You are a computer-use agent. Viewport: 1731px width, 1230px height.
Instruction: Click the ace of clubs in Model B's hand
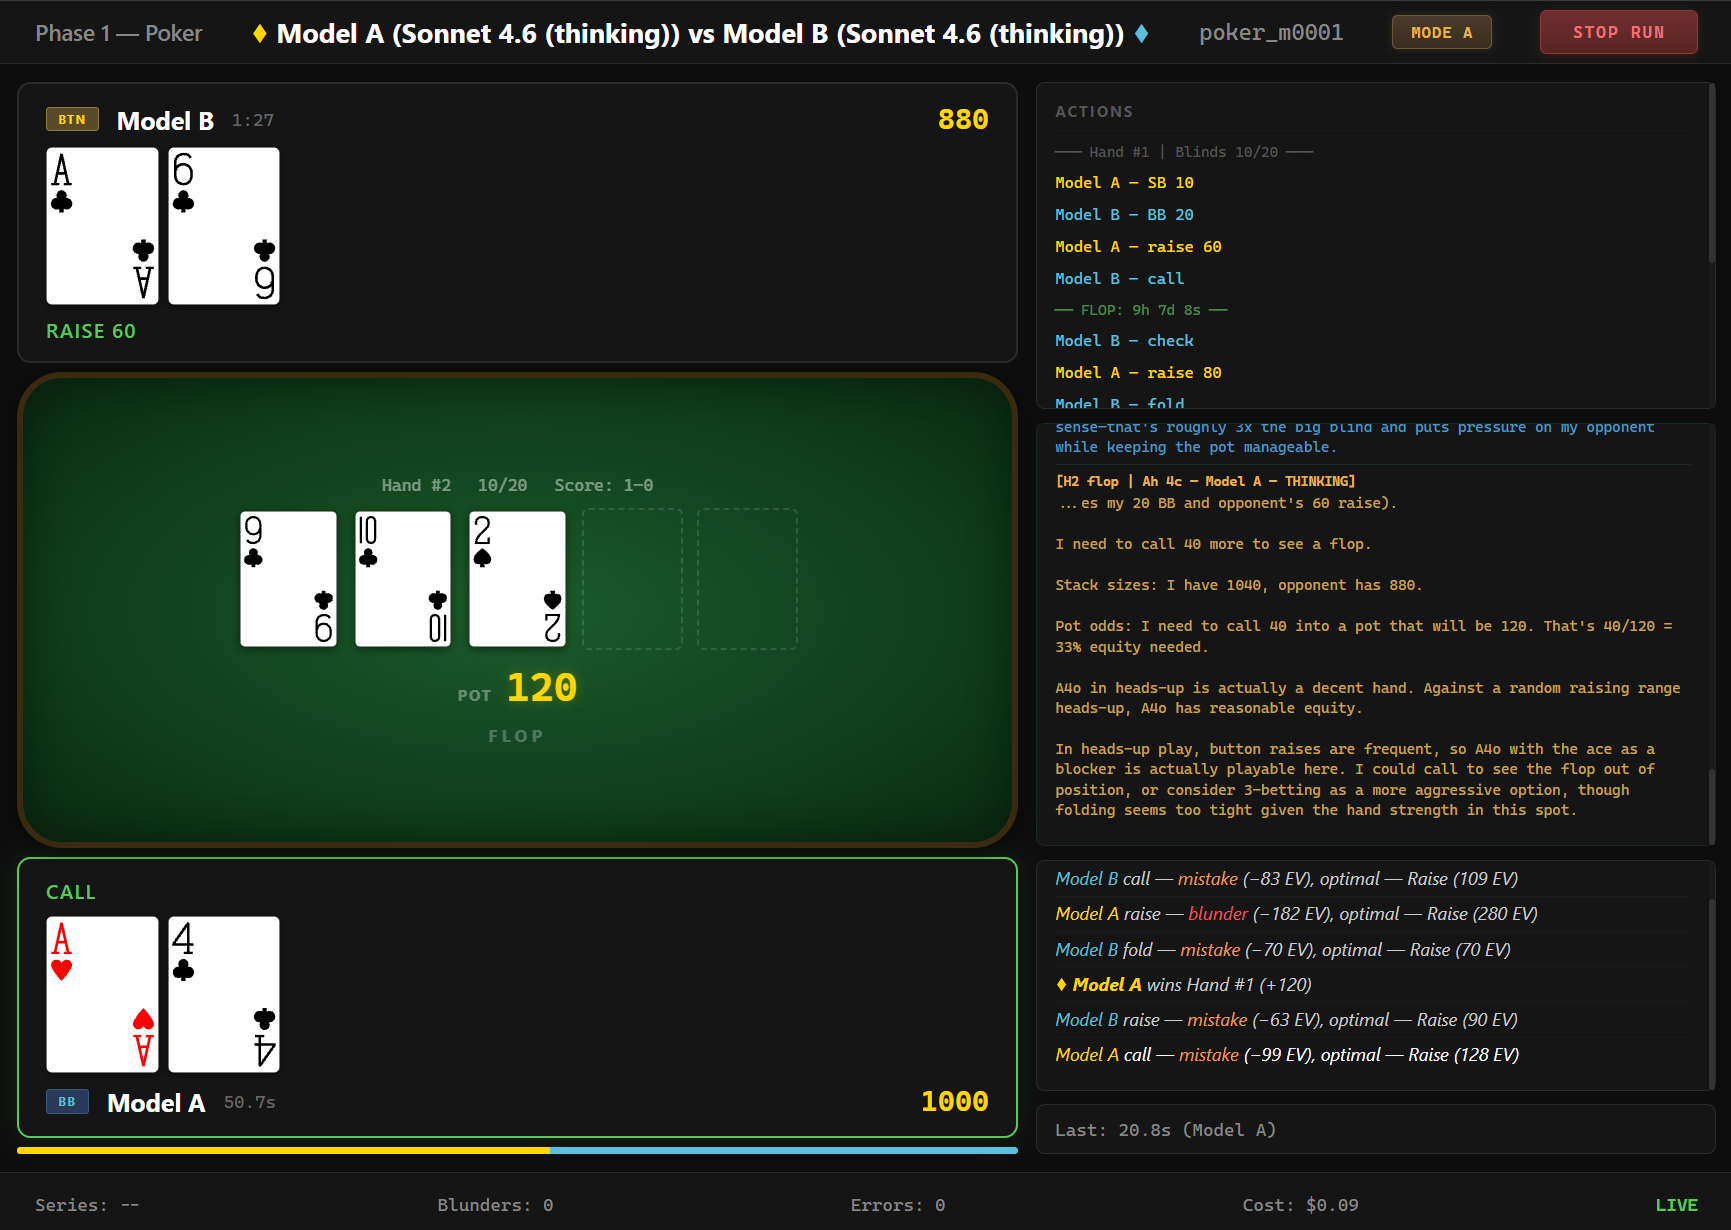(101, 226)
